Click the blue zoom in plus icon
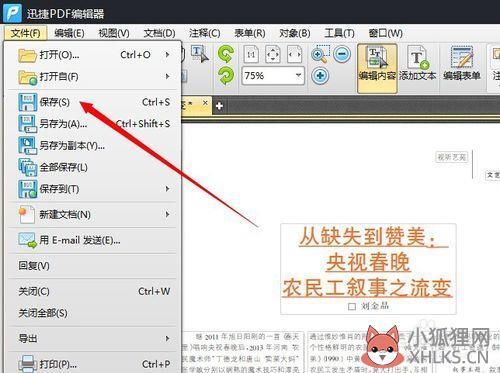Image resolution: width=500 pixels, height=373 pixels. click(x=320, y=76)
